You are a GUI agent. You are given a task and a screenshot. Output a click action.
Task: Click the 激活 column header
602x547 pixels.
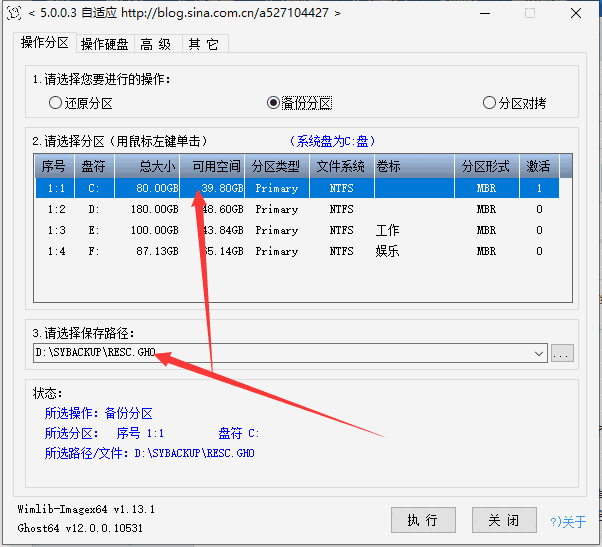click(539, 166)
